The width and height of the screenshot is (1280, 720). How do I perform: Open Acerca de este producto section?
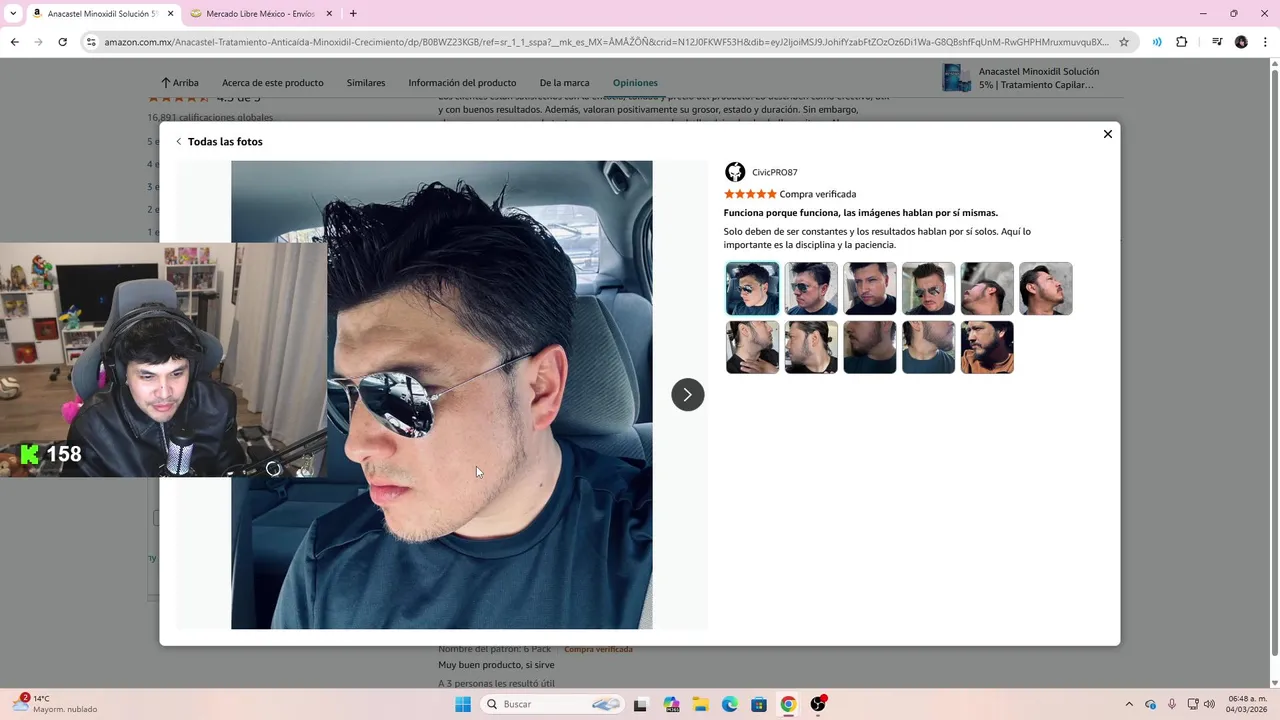click(x=273, y=83)
